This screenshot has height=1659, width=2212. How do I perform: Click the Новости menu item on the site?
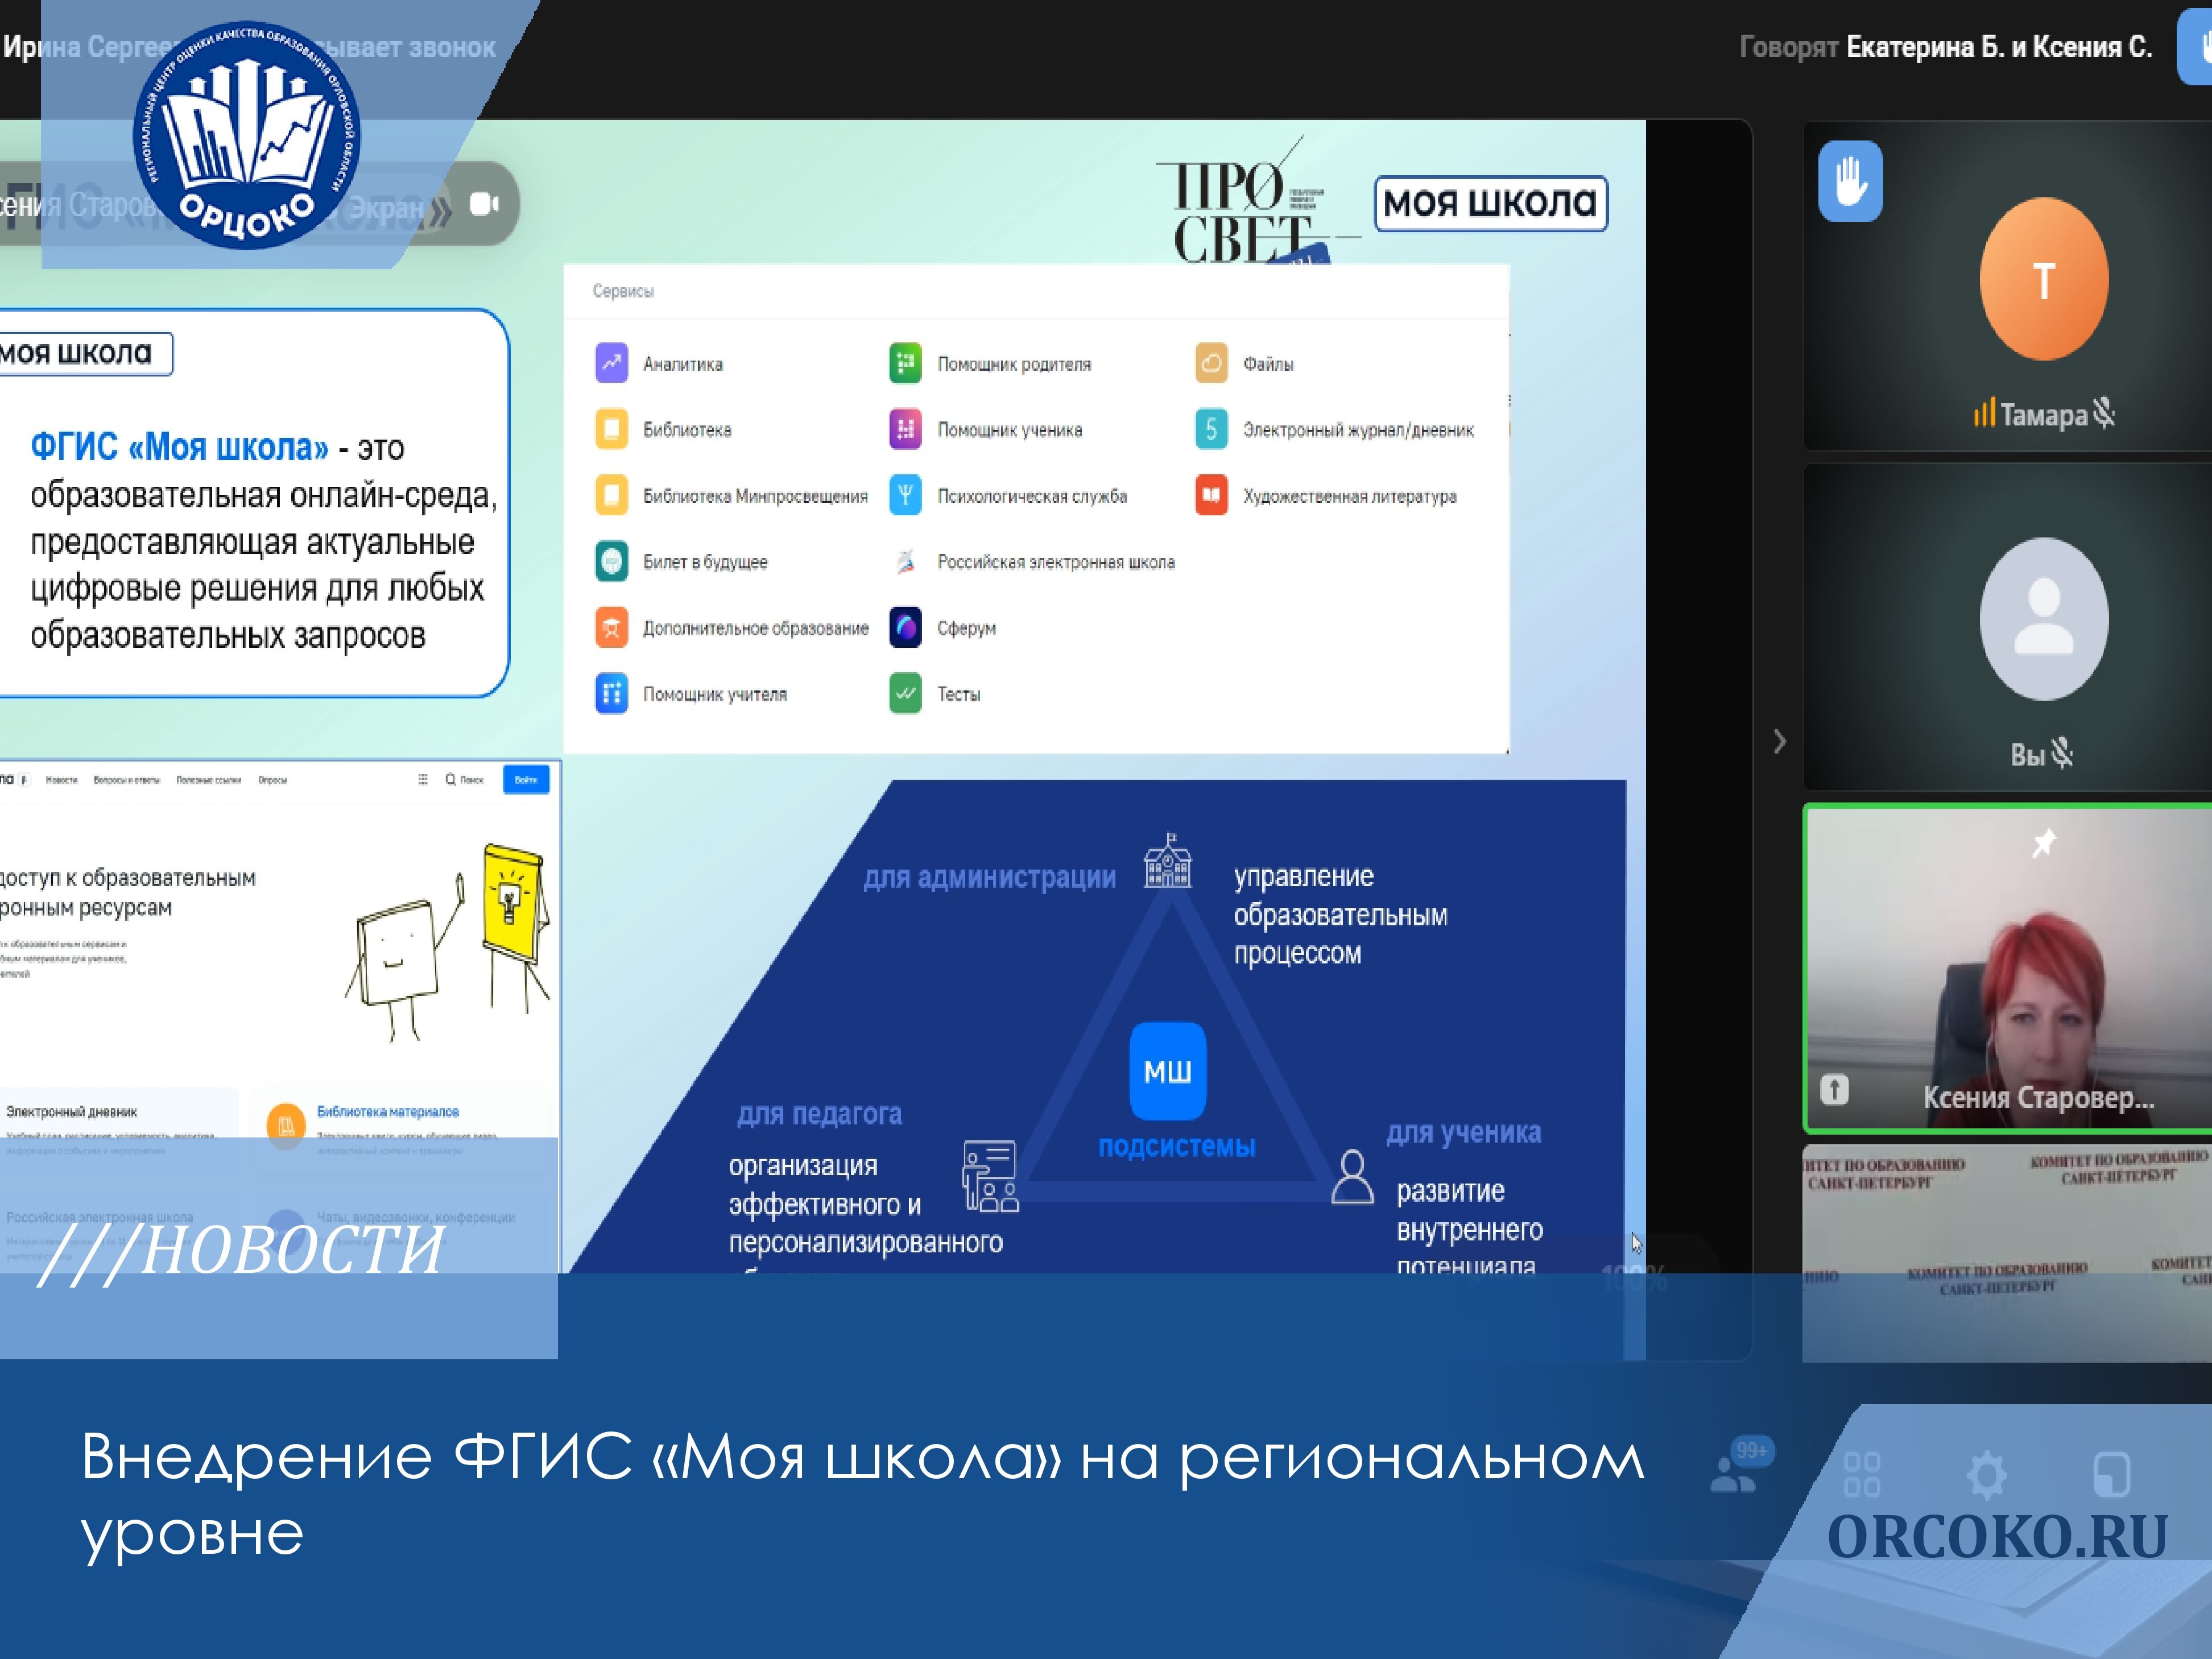click(61, 780)
